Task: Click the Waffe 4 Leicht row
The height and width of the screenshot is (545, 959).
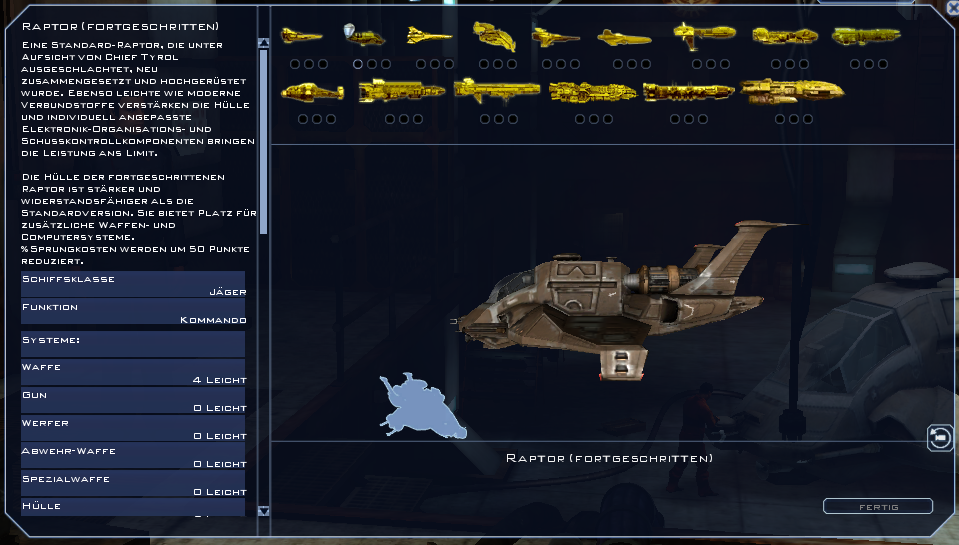Action: point(133,373)
